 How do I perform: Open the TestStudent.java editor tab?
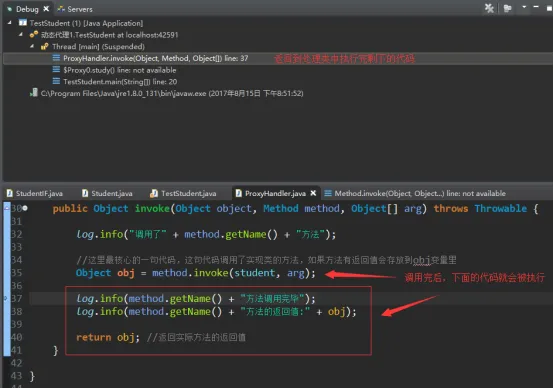[189, 193]
